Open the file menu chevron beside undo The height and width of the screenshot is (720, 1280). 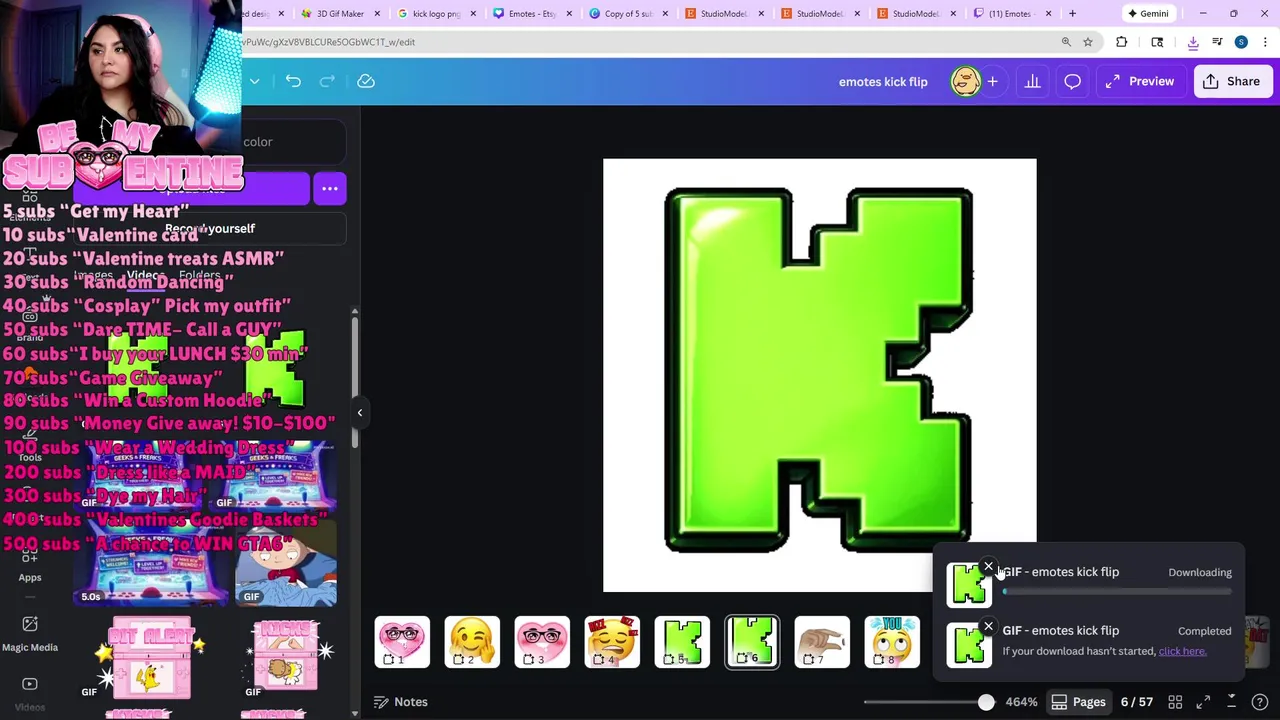254,81
